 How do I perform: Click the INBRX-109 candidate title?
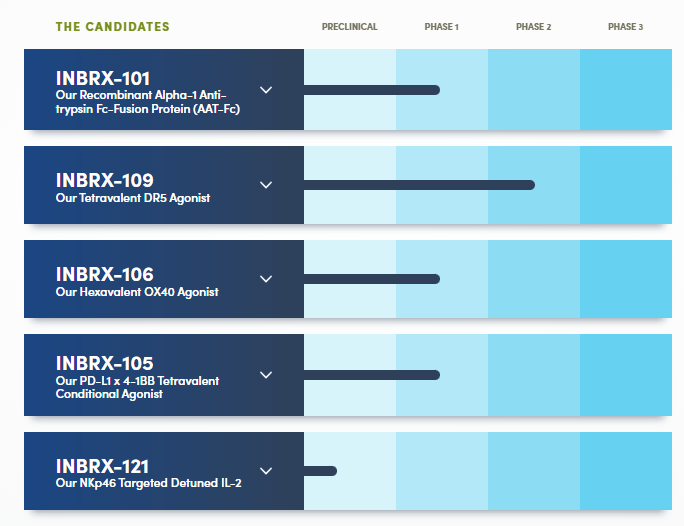(x=105, y=180)
